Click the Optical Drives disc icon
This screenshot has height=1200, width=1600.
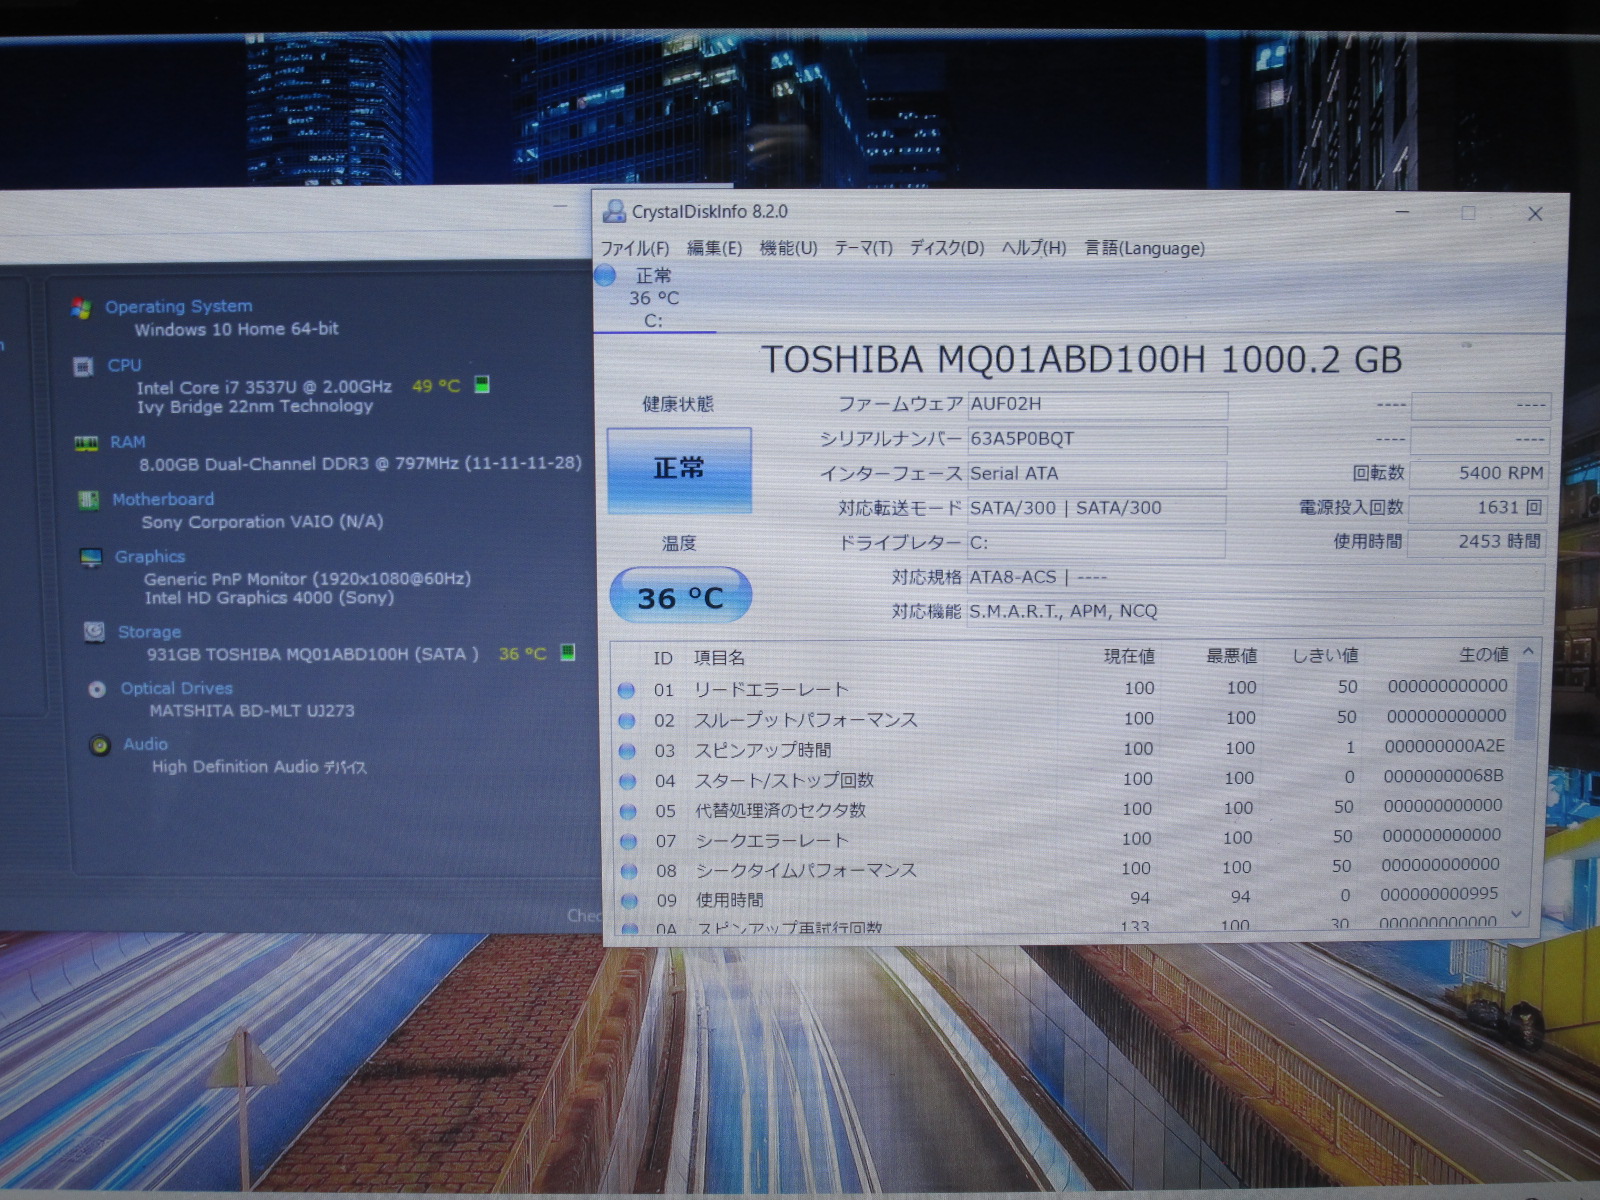pos(97,689)
